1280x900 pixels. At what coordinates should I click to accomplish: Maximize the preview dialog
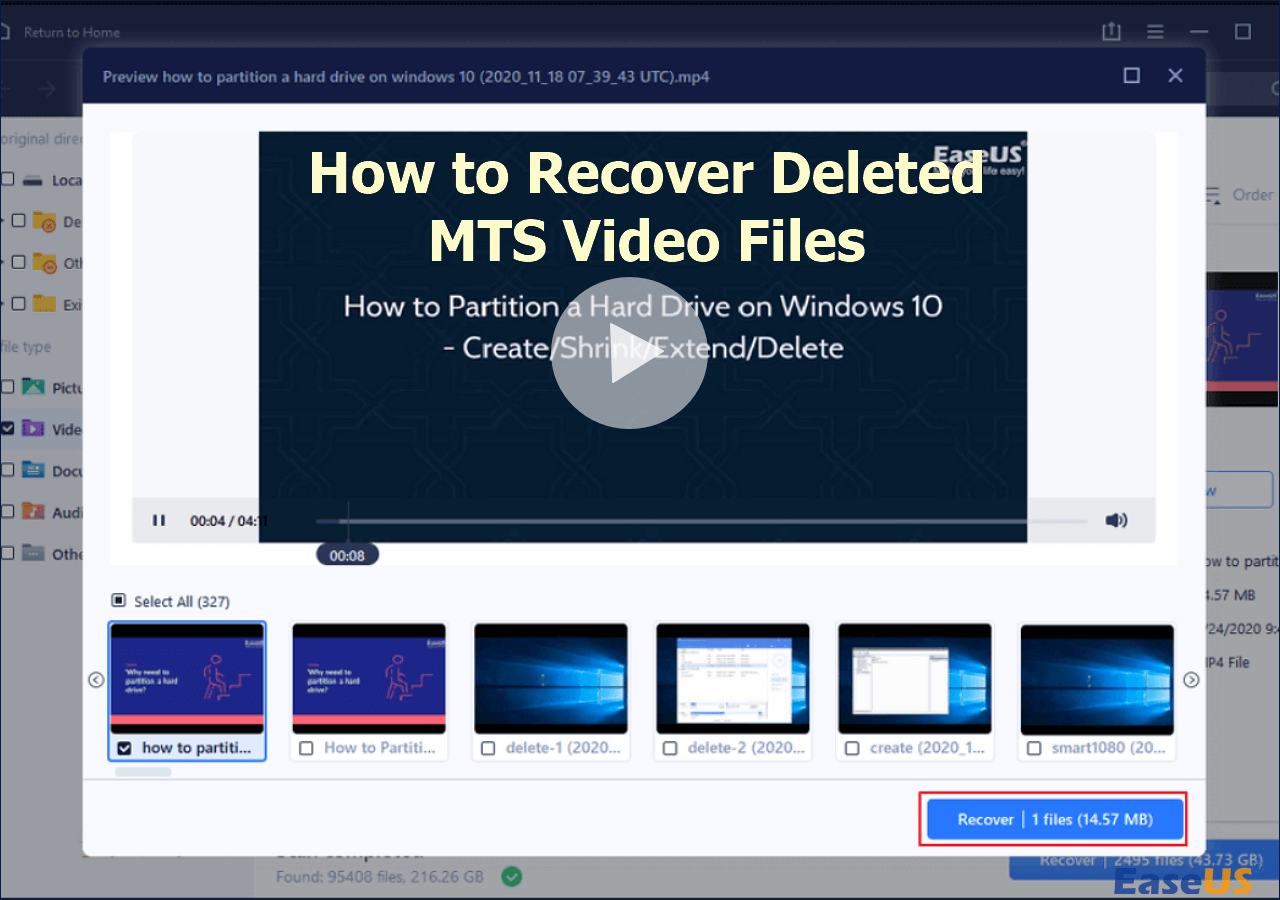point(1132,76)
